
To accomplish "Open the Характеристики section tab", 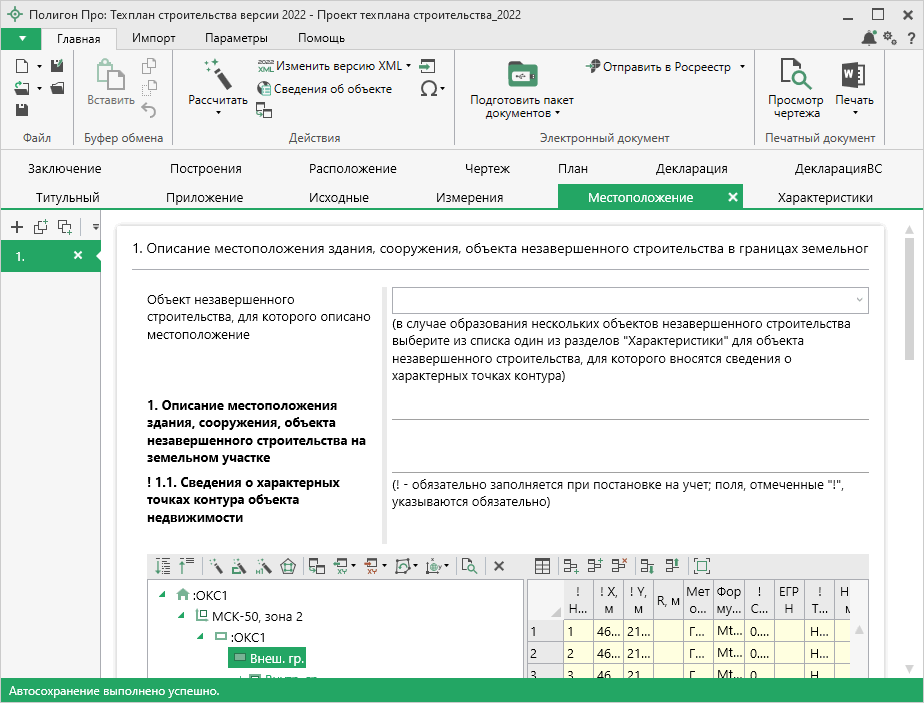I will tap(824, 197).
